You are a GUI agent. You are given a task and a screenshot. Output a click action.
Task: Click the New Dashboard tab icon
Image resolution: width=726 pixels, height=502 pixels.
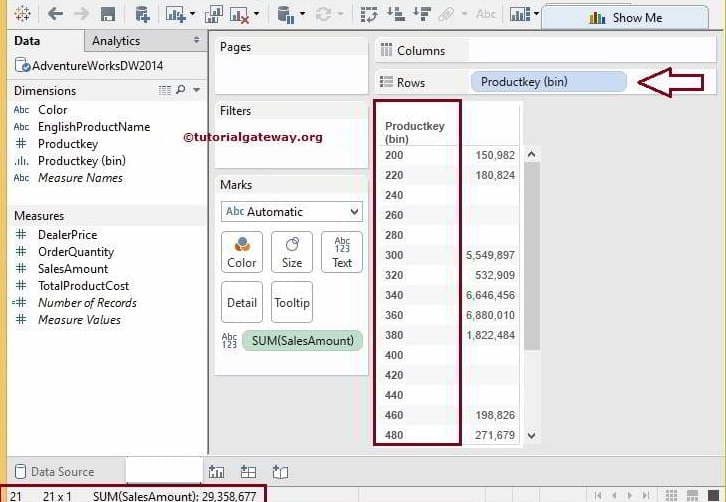tap(248, 472)
